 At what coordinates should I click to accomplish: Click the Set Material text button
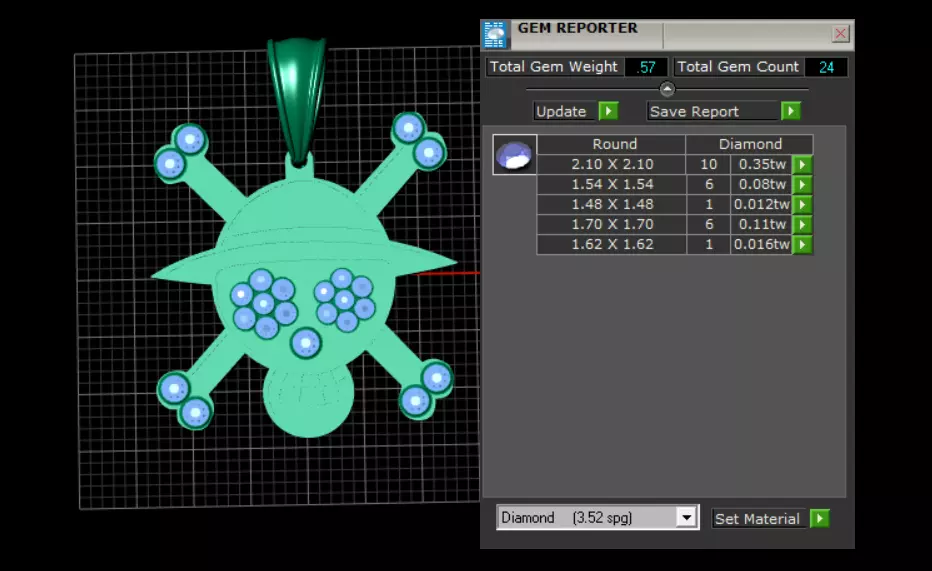tap(758, 519)
